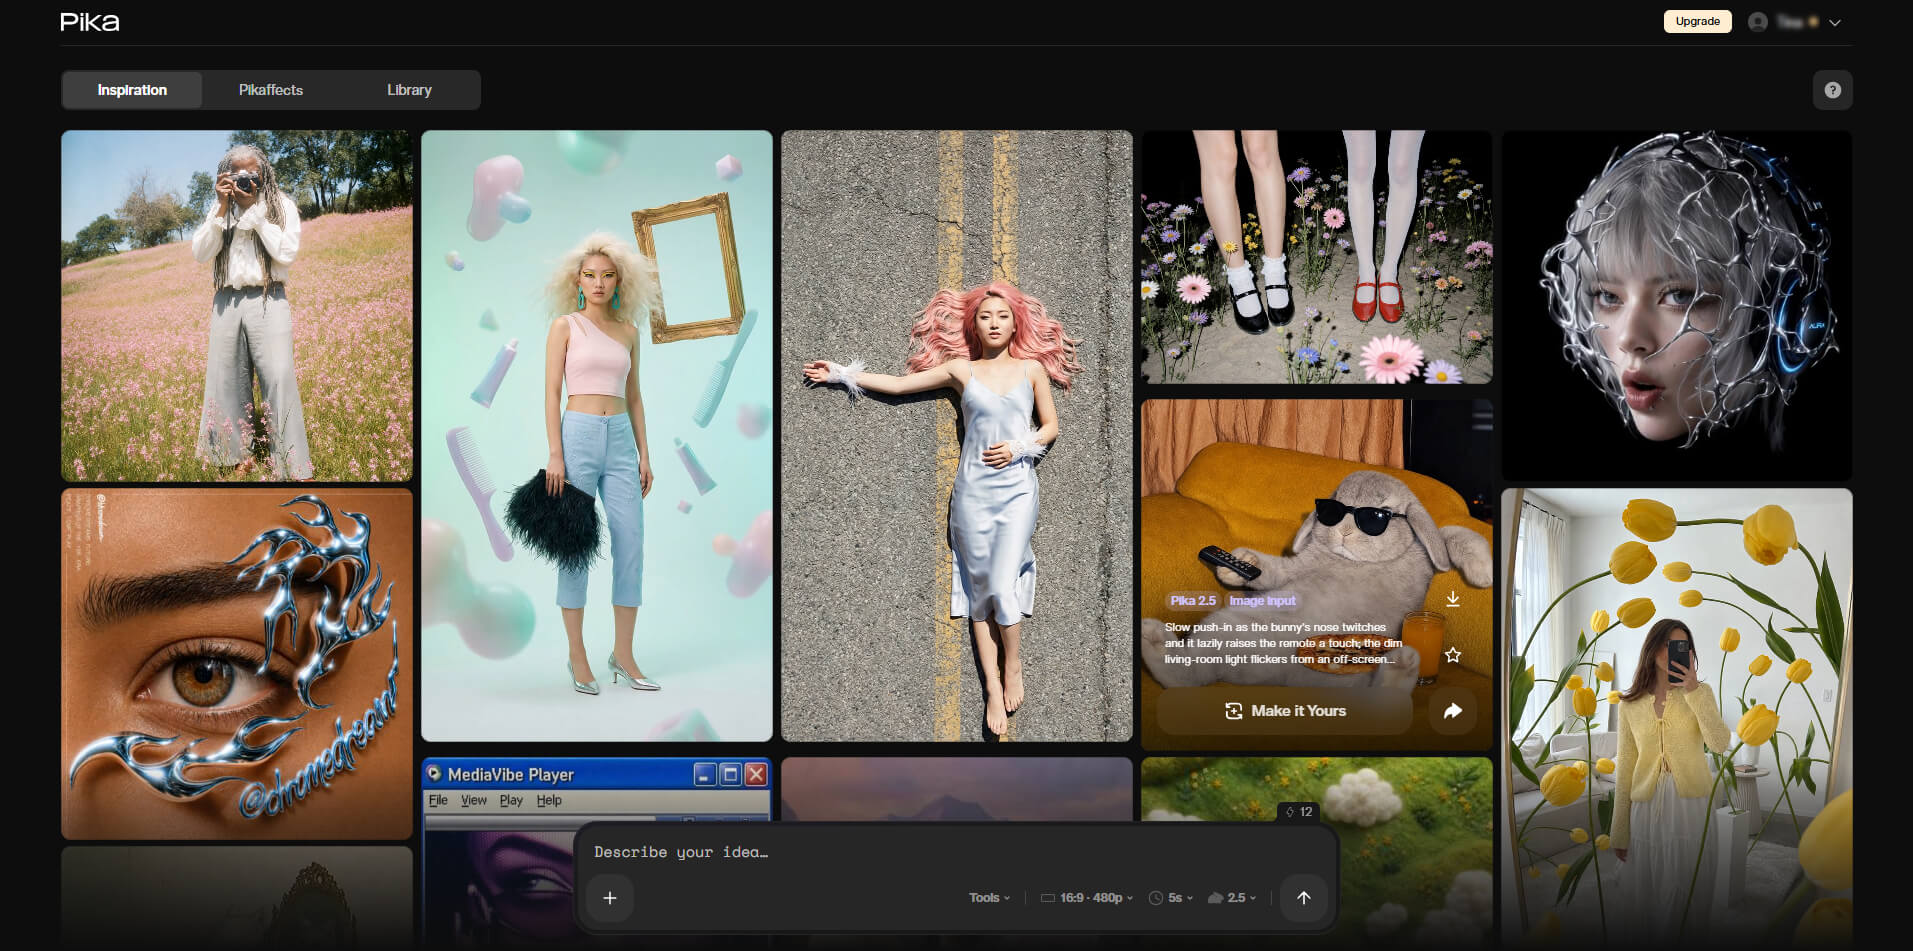
Task: Click the plus add media button
Action: click(610, 898)
